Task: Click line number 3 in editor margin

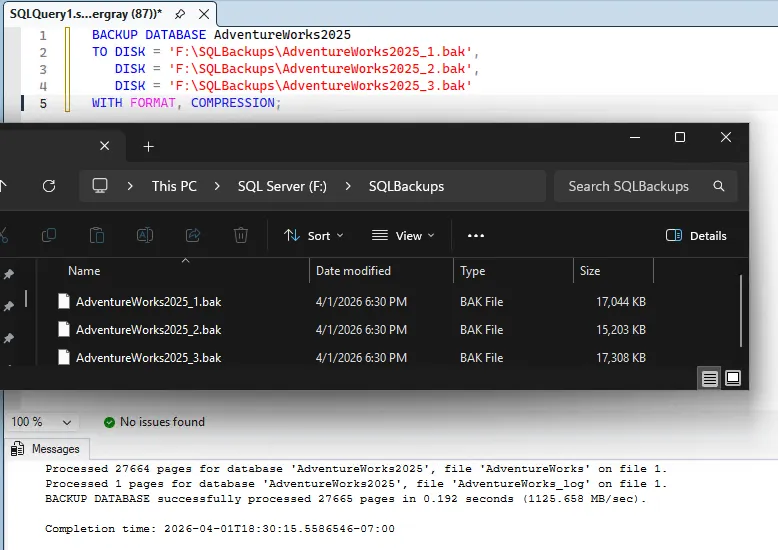Action: click(x=43, y=69)
